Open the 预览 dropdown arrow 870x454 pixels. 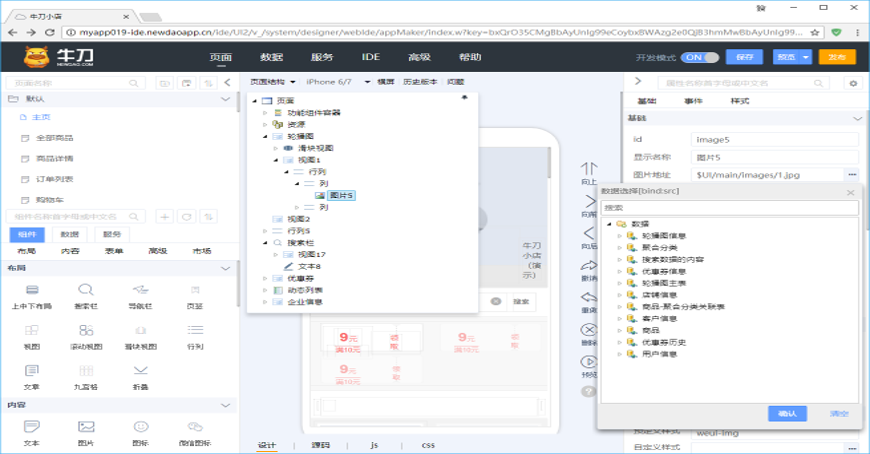tap(806, 57)
